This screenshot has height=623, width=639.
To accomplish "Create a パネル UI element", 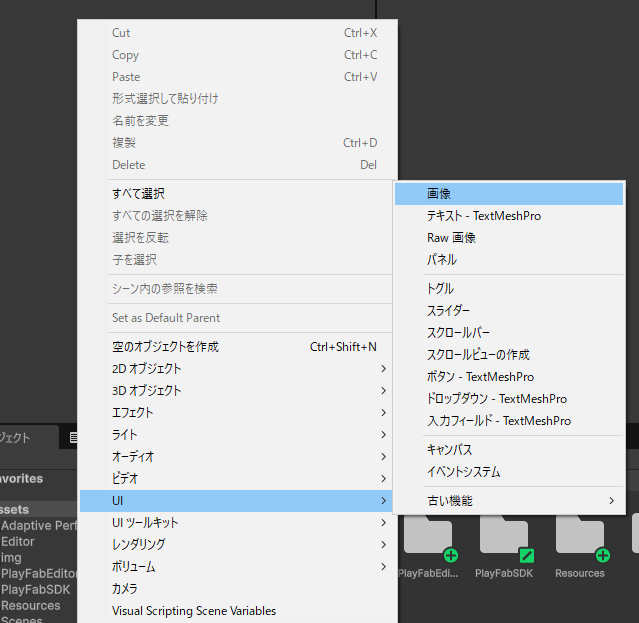I will click(x=509, y=260).
